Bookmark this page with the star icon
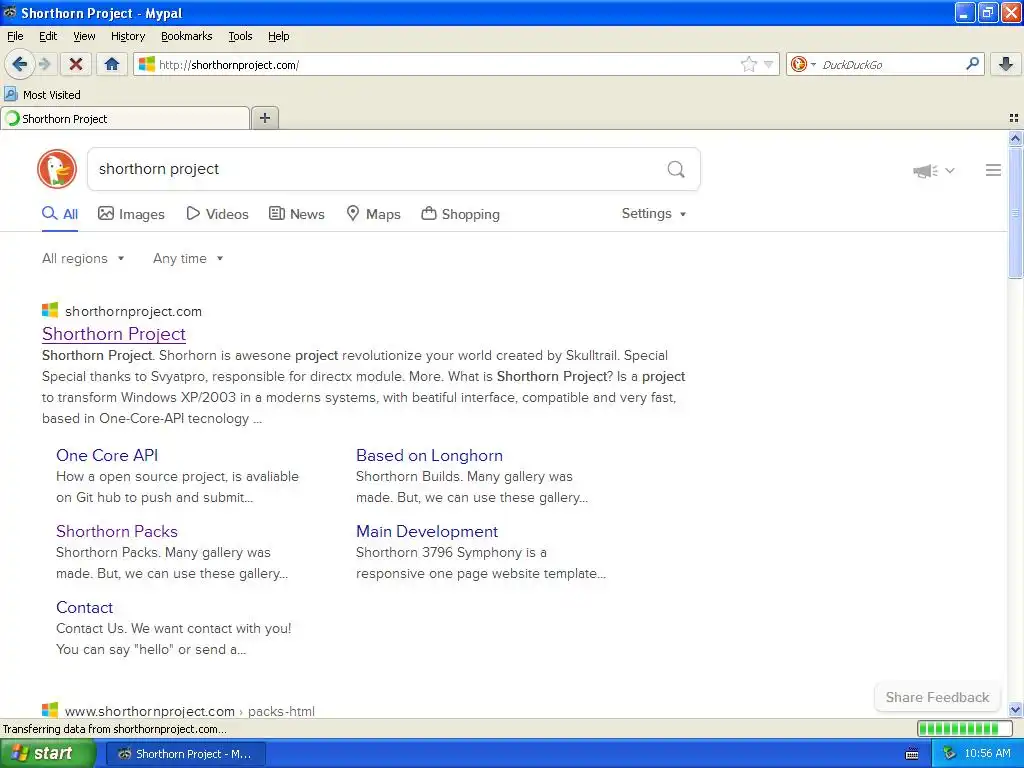 (748, 64)
